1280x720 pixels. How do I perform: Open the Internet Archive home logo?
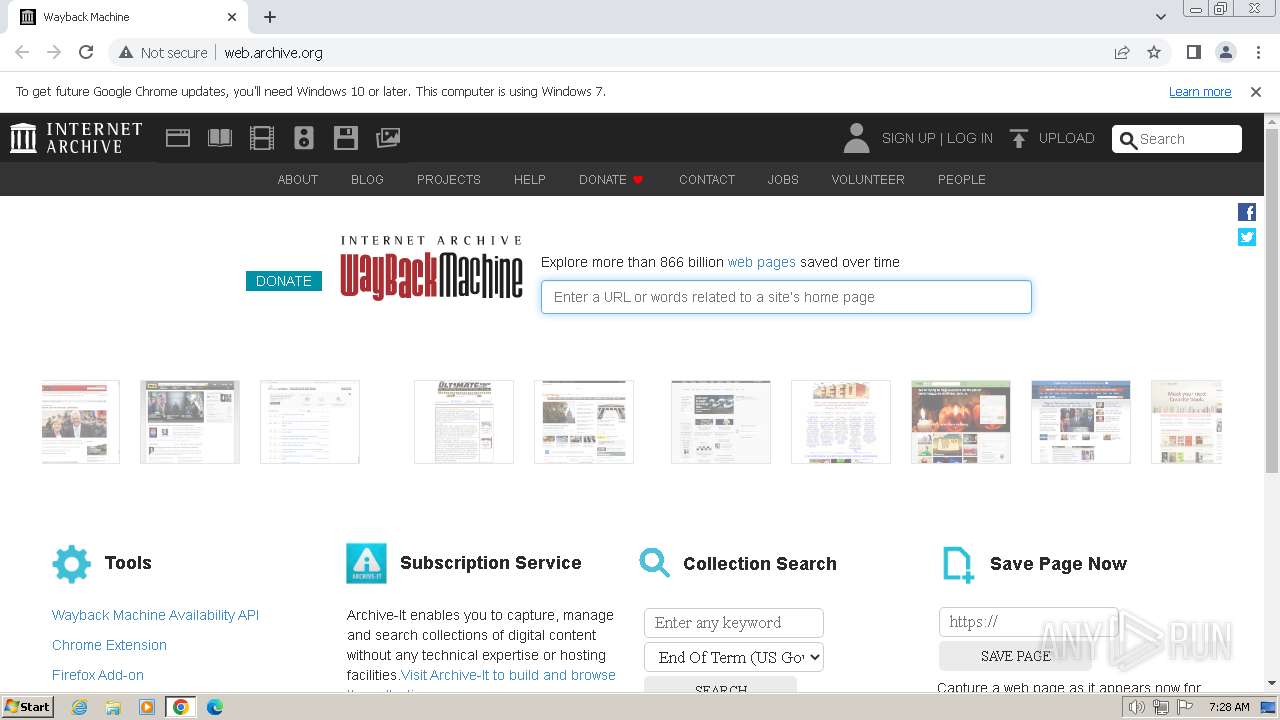[x=76, y=138]
